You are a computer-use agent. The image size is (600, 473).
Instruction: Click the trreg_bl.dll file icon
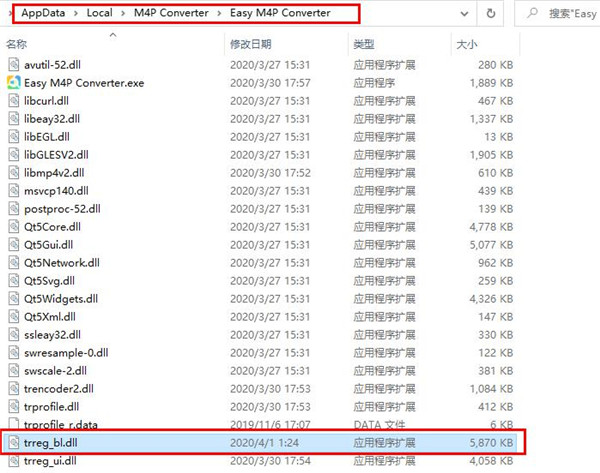coord(14,443)
